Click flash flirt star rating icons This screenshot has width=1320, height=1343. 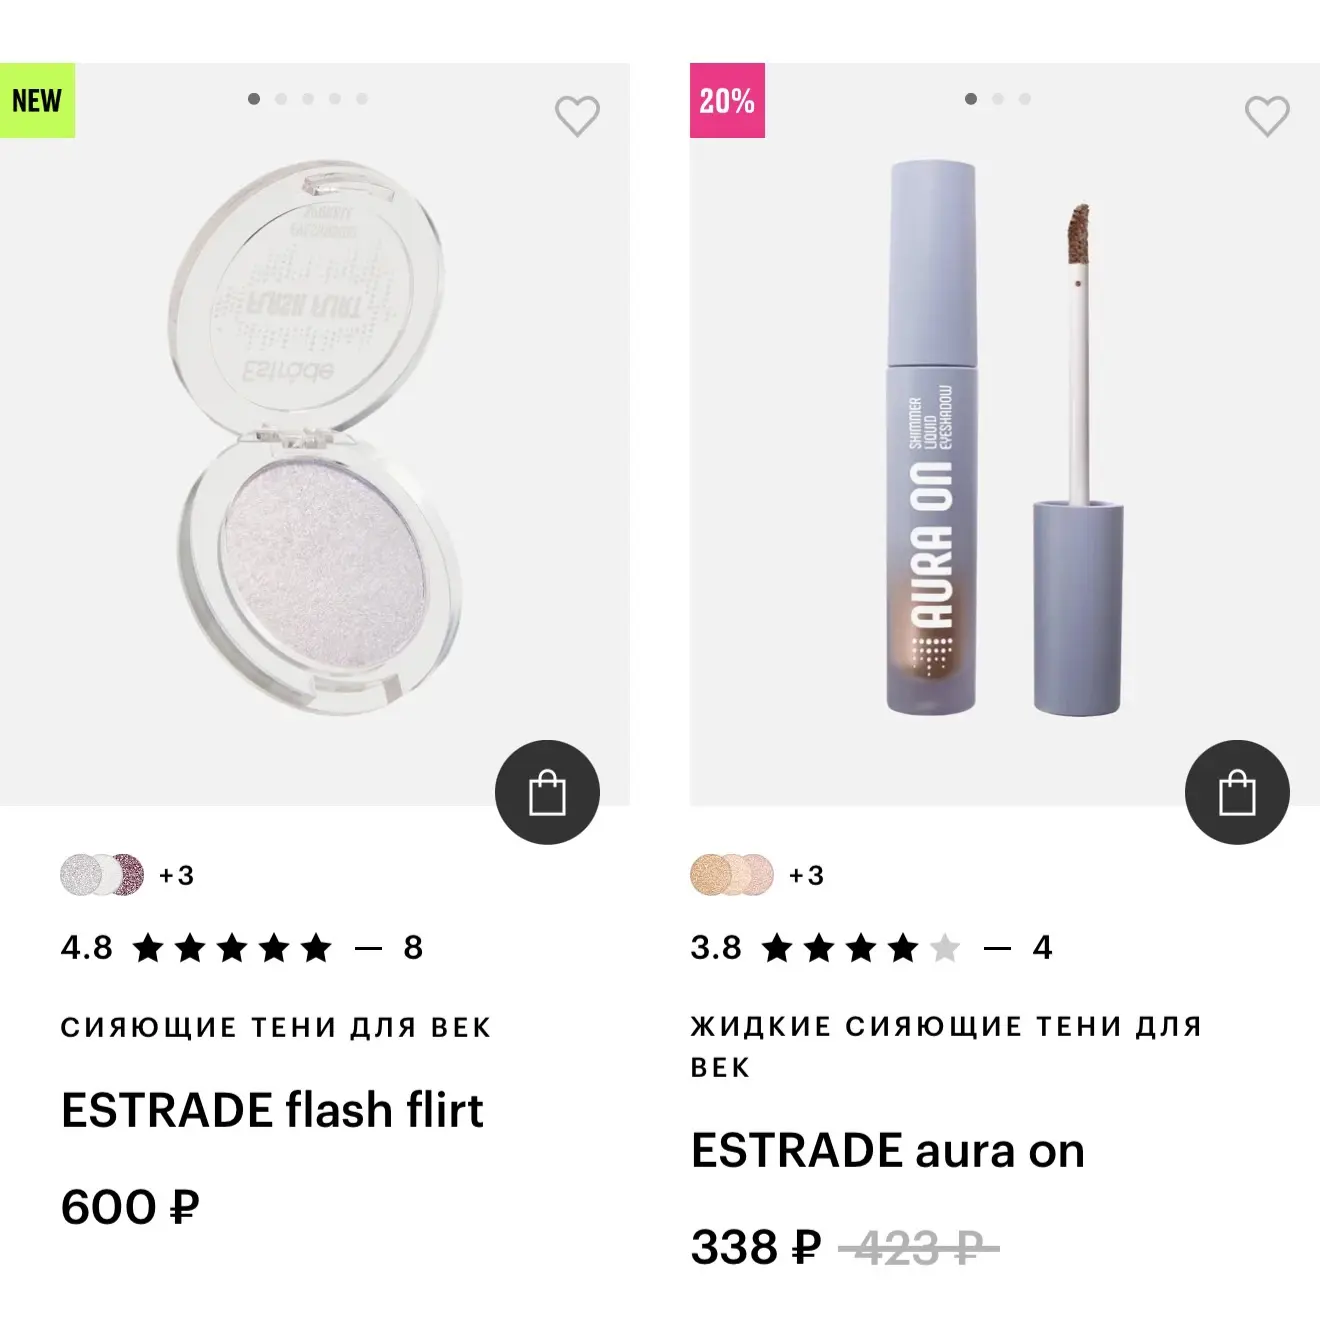coord(232,947)
